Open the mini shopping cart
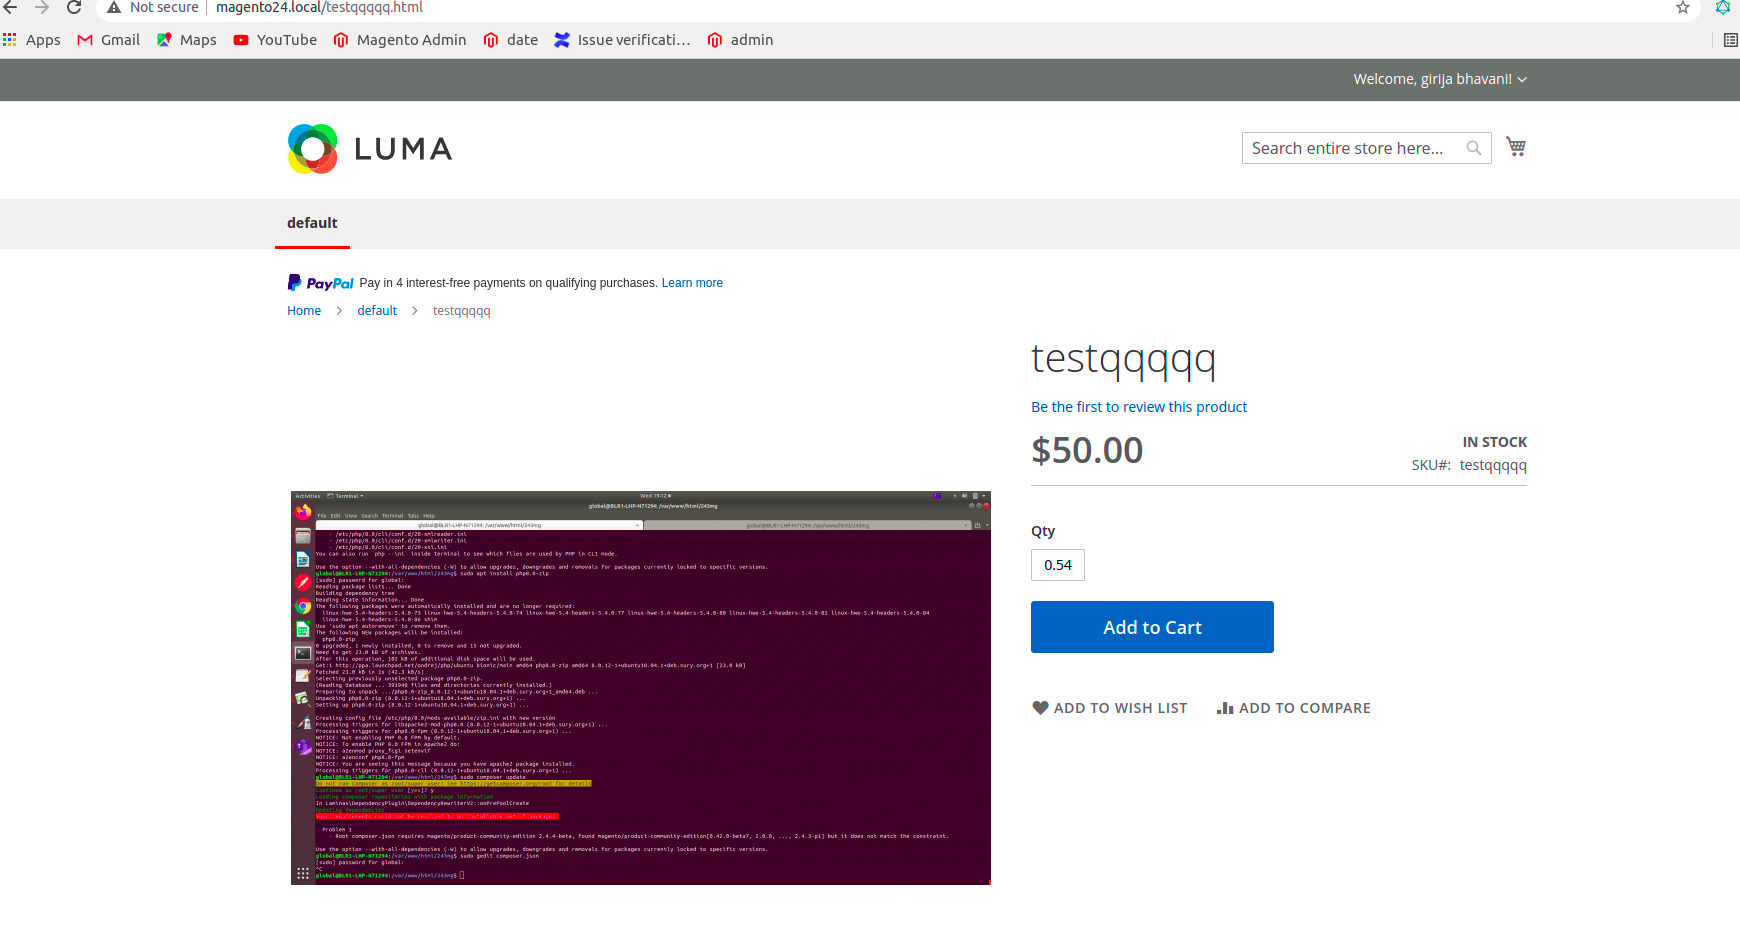 click(1516, 146)
